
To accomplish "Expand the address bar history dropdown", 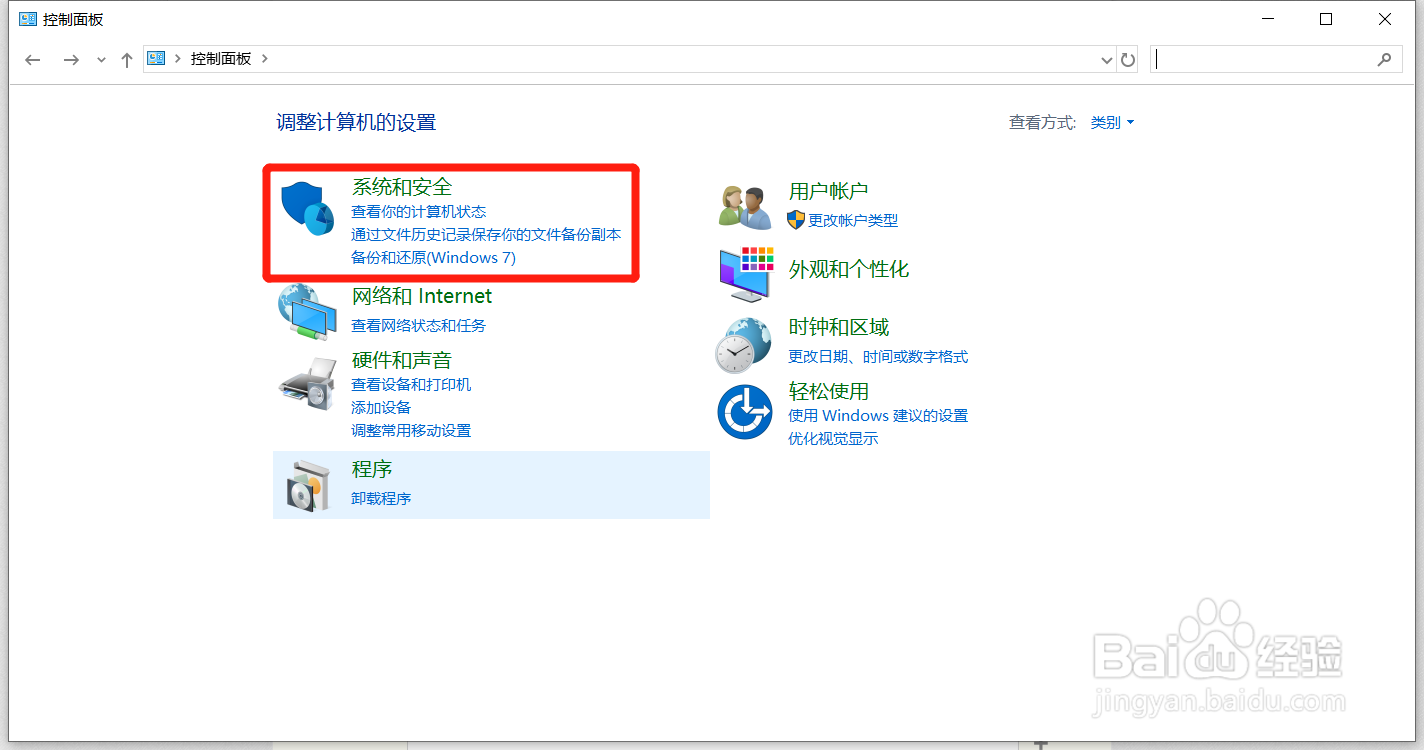I will click(1107, 60).
